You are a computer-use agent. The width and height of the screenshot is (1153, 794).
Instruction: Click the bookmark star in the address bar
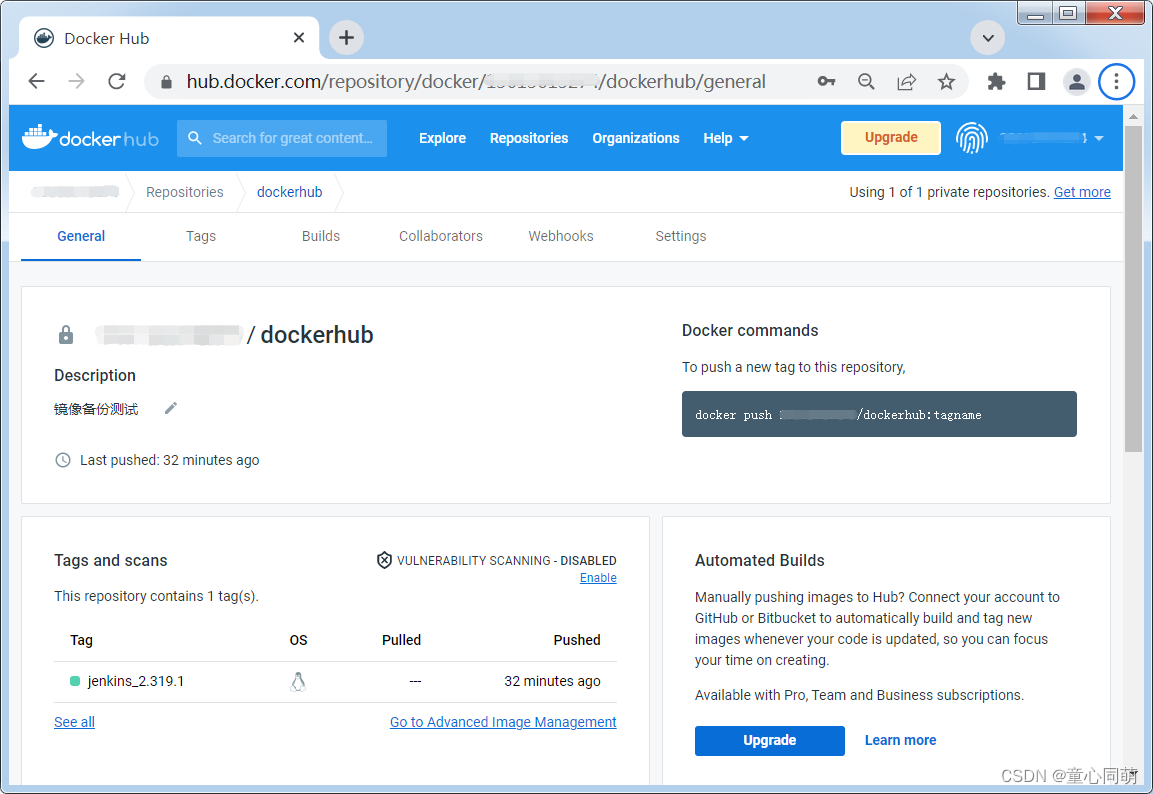[946, 81]
